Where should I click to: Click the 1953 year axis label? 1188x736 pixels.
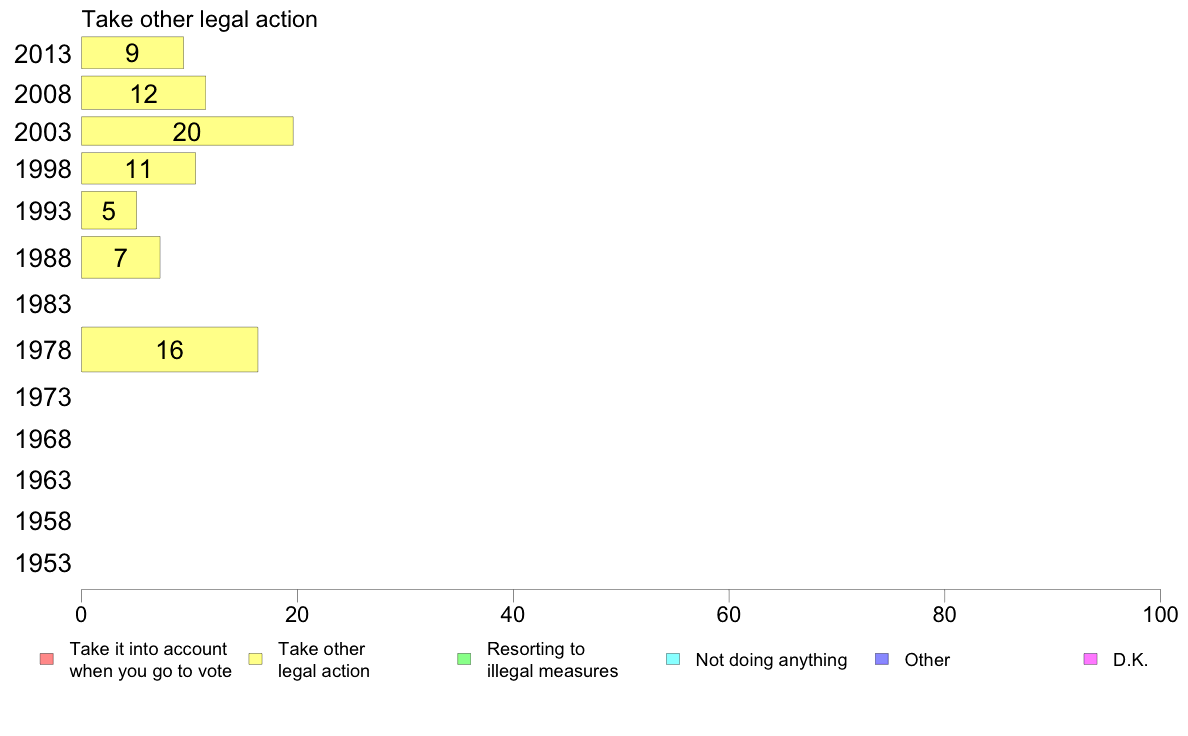click(43, 564)
